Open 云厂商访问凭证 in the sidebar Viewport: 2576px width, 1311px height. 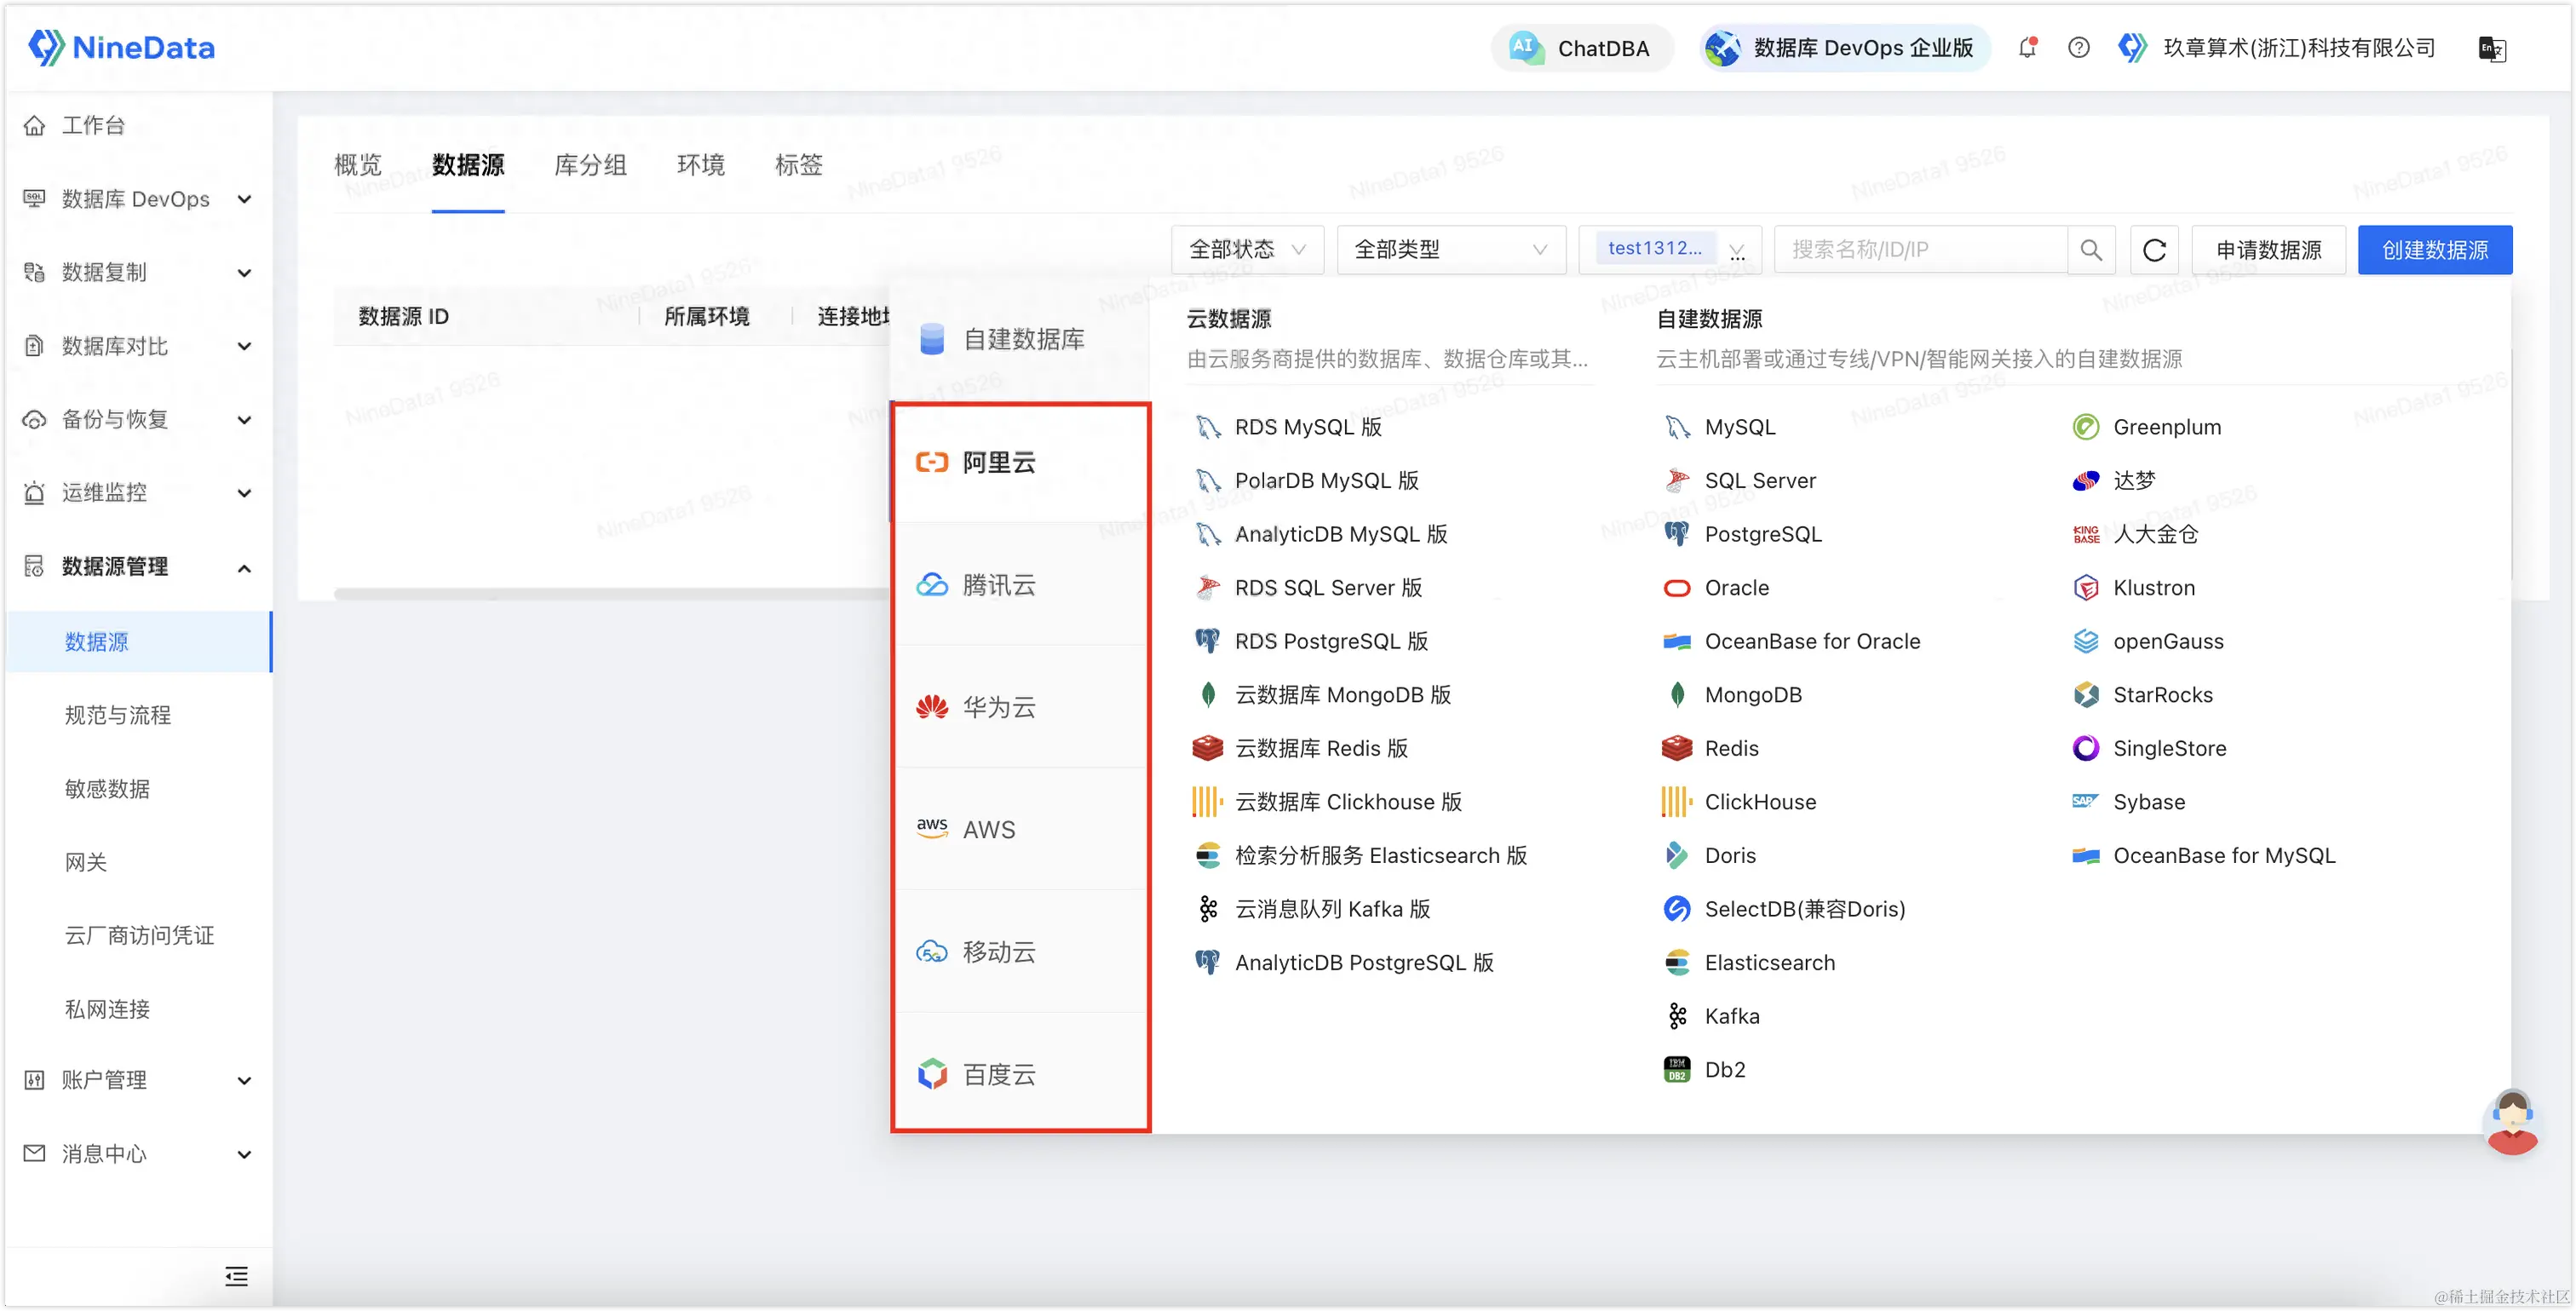point(139,935)
